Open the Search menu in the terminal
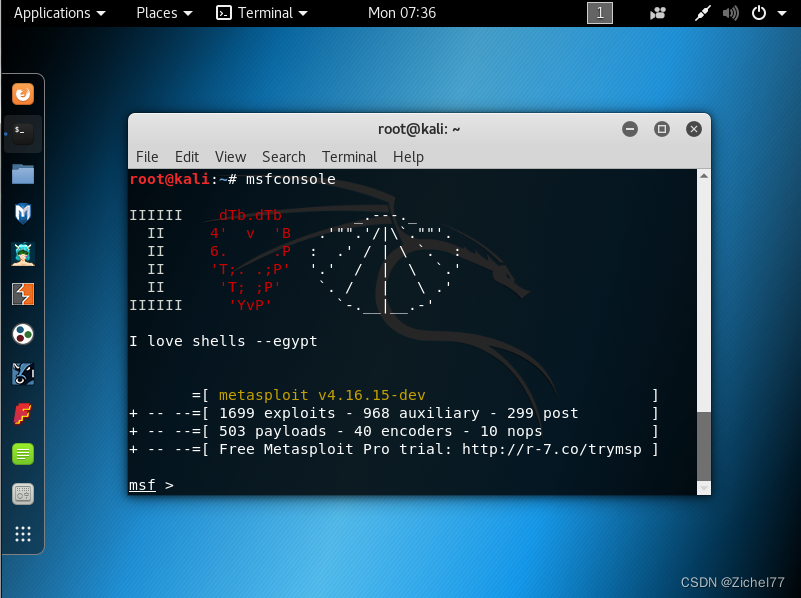801x598 pixels. [x=283, y=157]
